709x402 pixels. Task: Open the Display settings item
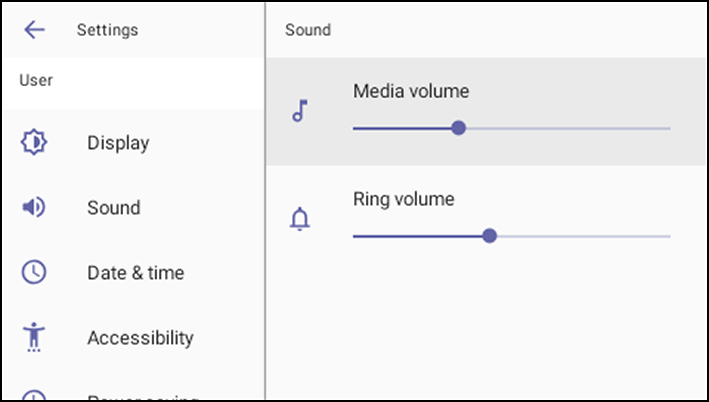[133, 142]
